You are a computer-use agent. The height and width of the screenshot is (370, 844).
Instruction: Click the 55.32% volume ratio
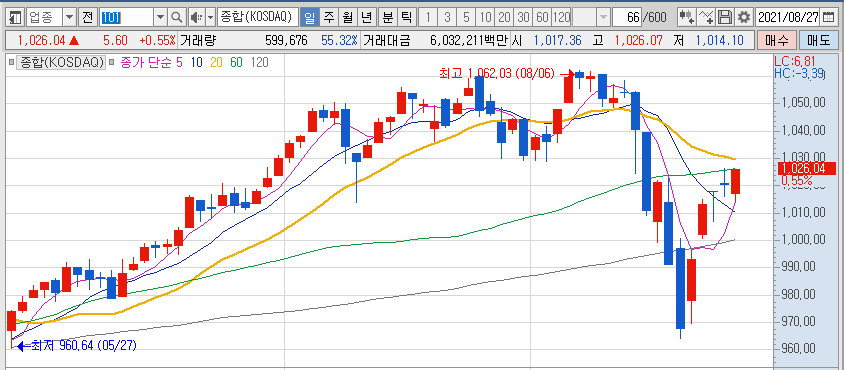click(x=340, y=40)
